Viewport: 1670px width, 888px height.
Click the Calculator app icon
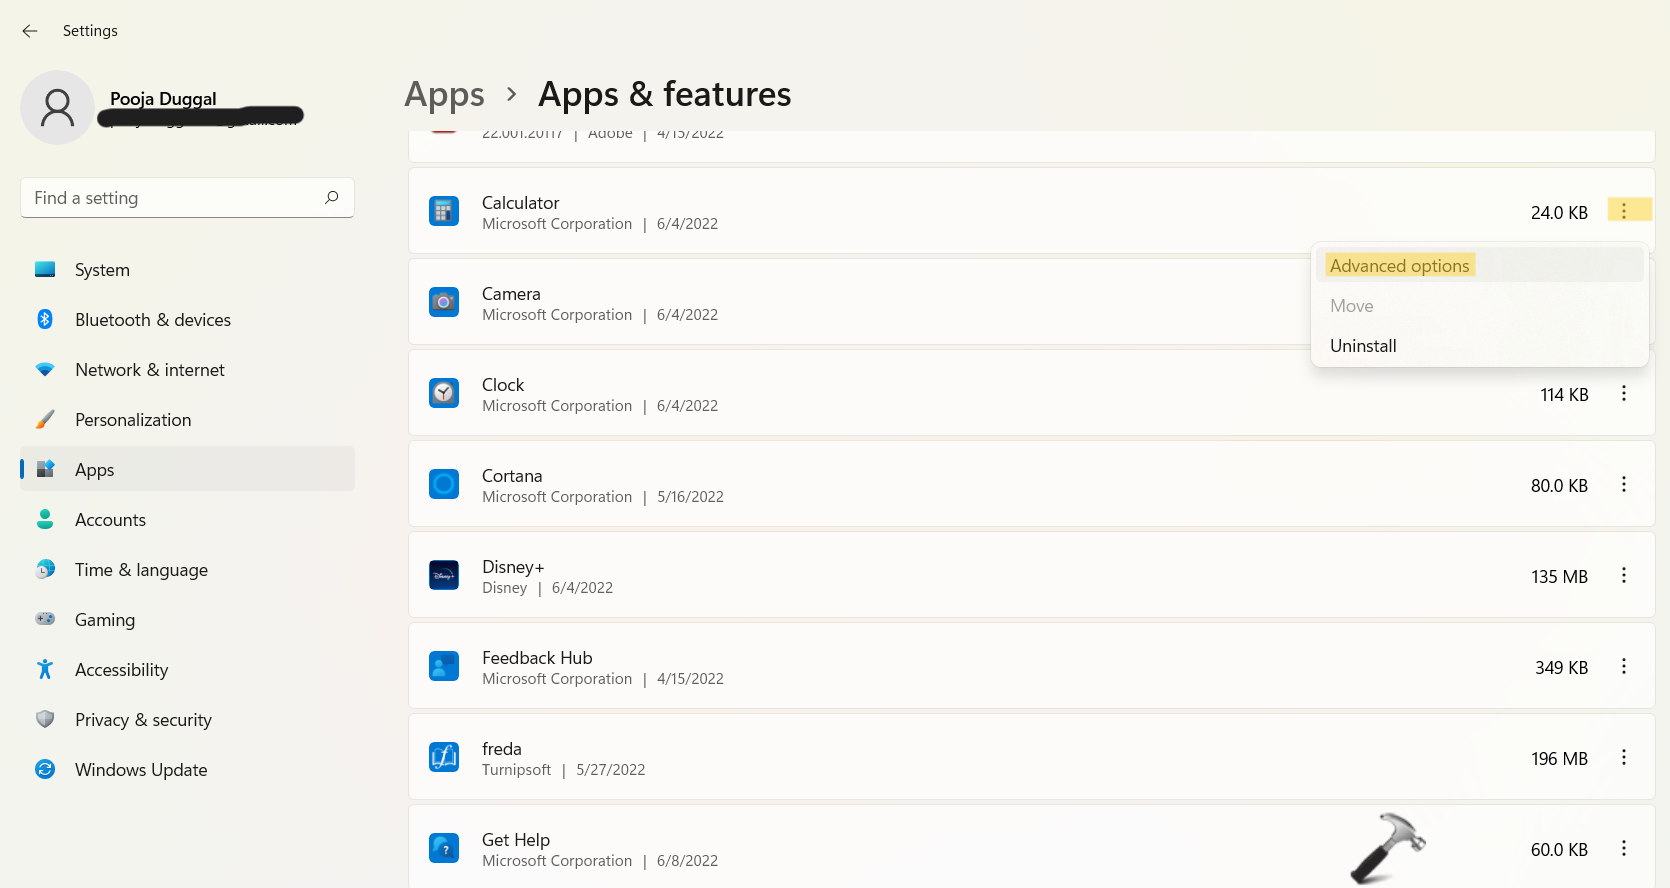pos(444,212)
